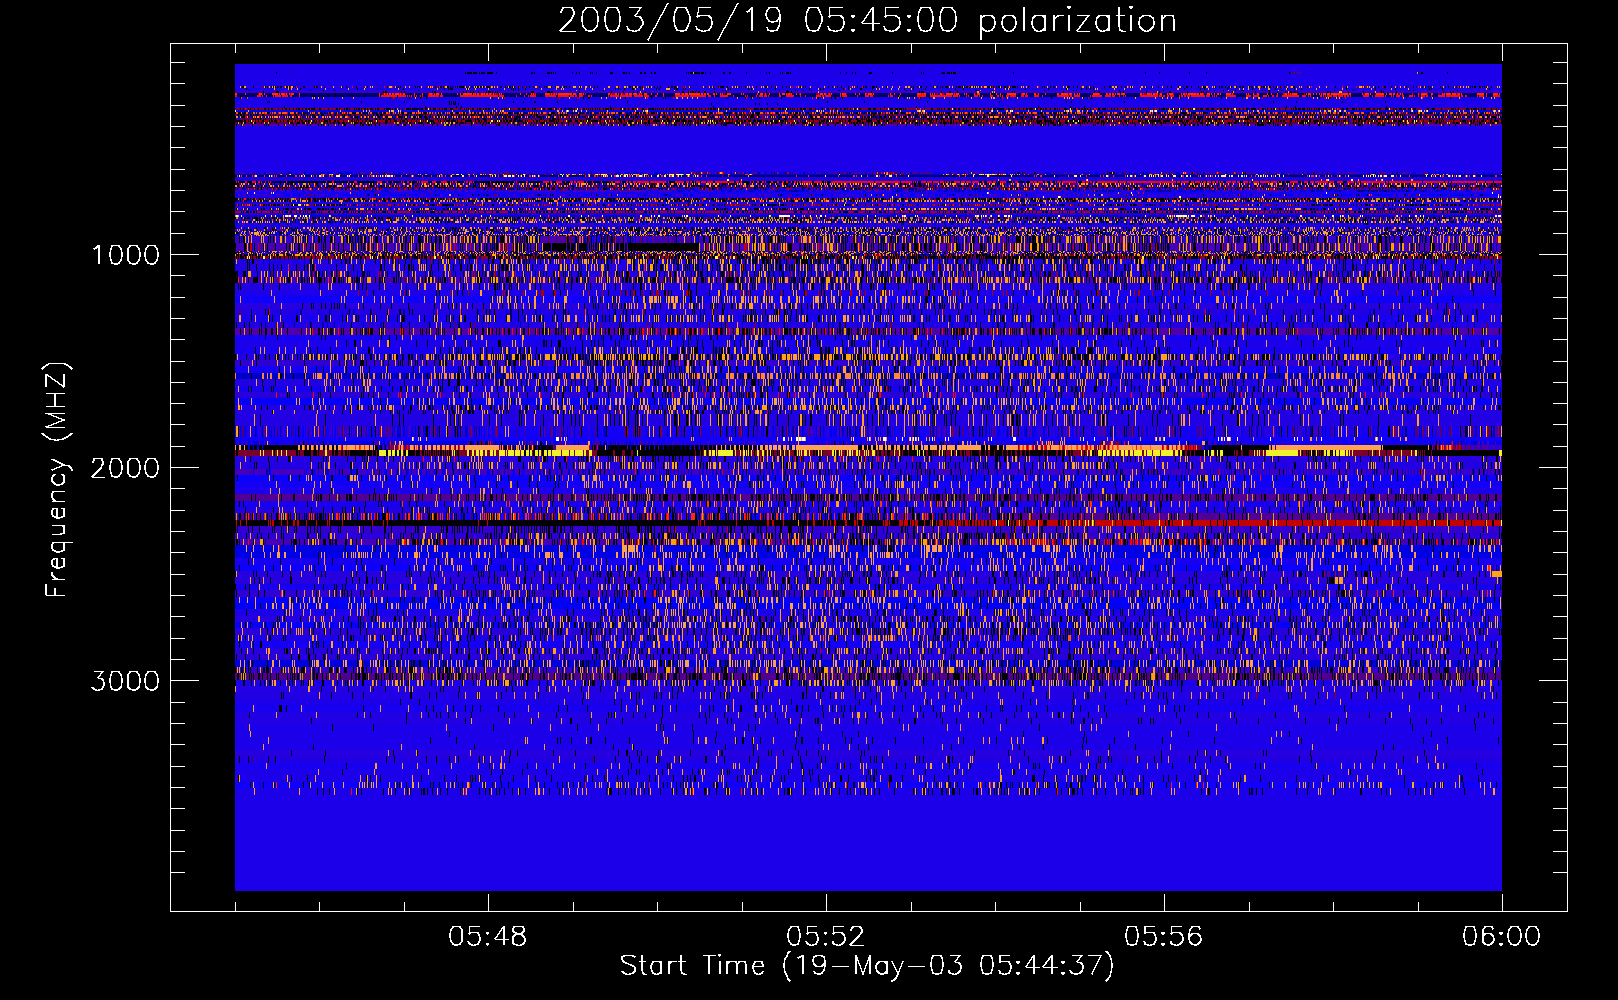Click the 05:56 time tick label
Screen dimensions: 1618x1000
tap(1164, 936)
